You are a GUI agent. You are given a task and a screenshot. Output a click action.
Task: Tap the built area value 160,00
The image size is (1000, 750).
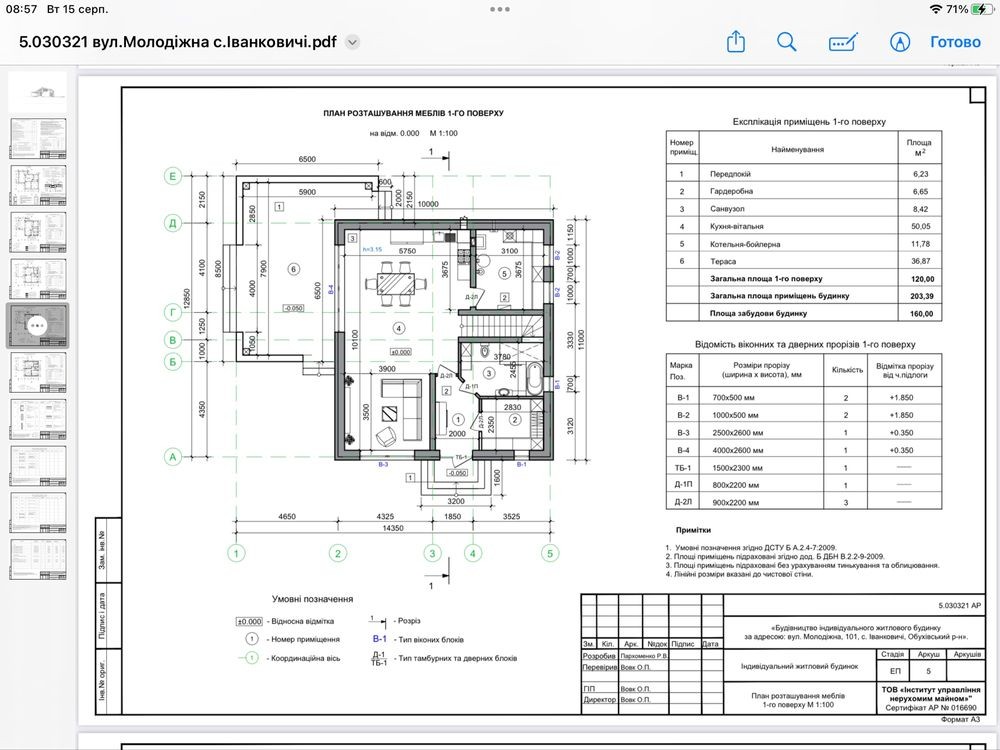coord(922,313)
